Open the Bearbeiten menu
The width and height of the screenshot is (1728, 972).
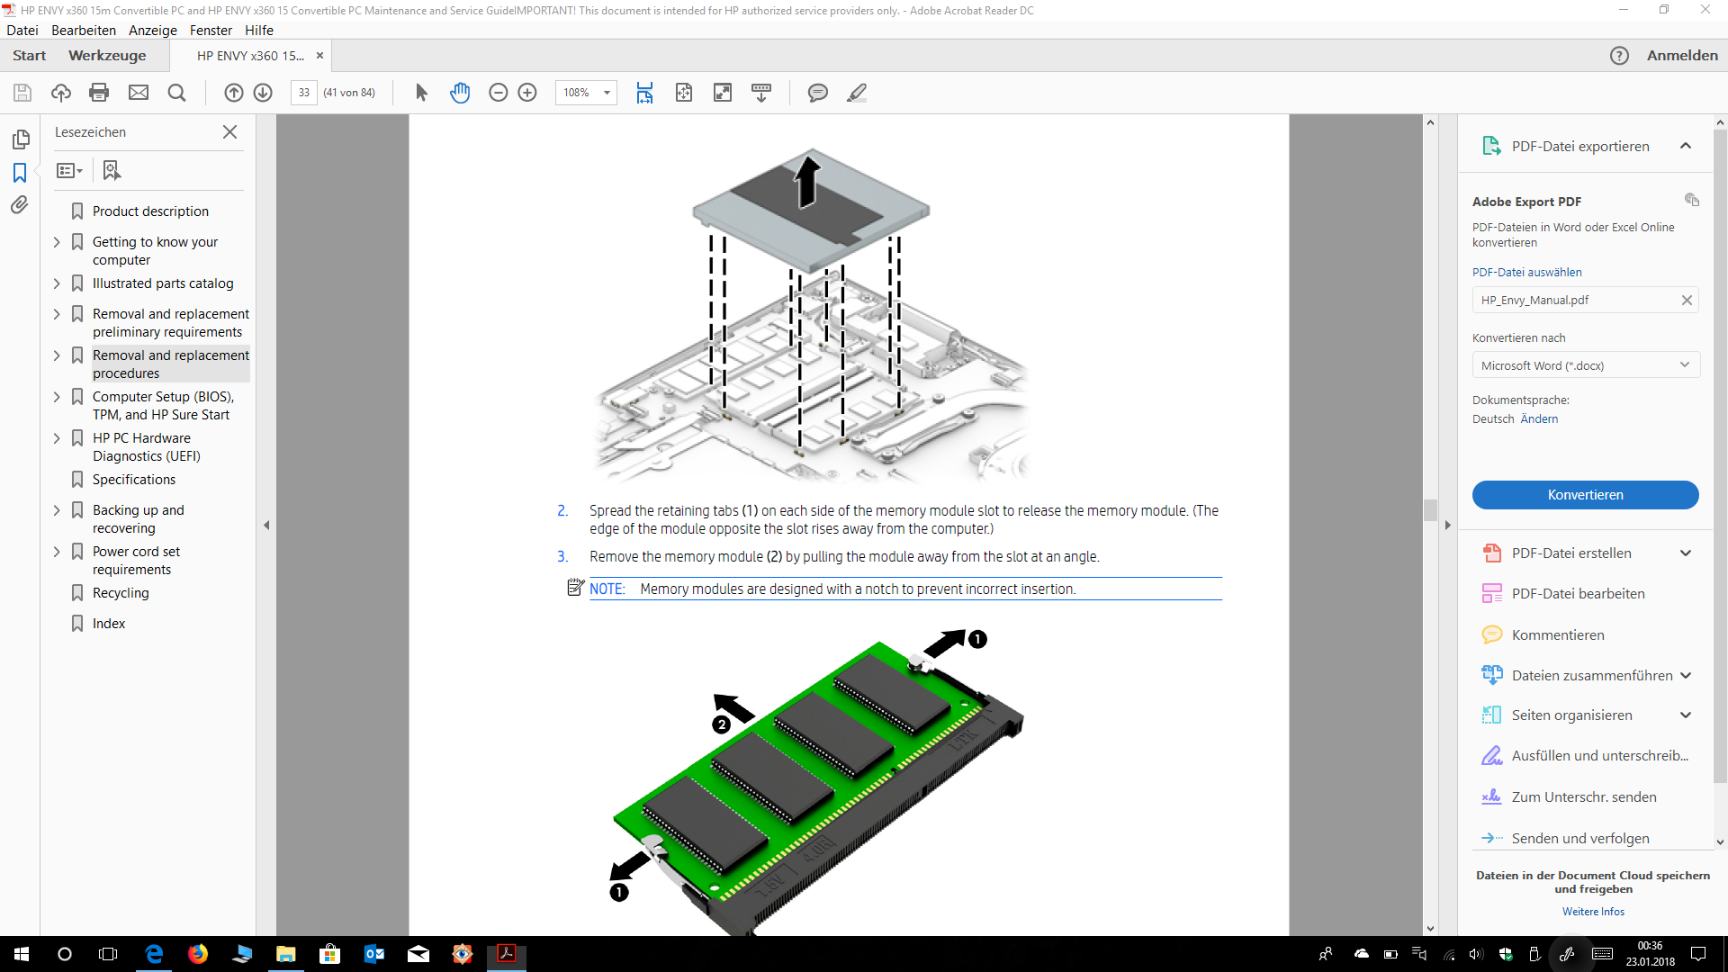(x=84, y=30)
